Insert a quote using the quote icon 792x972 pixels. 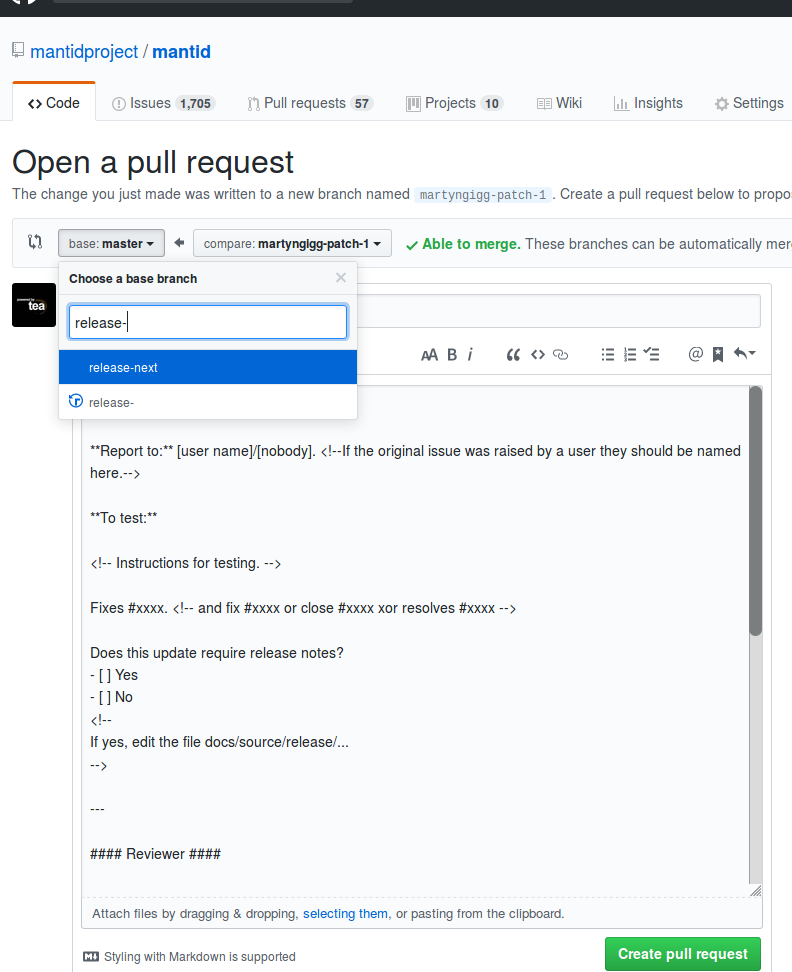513,355
